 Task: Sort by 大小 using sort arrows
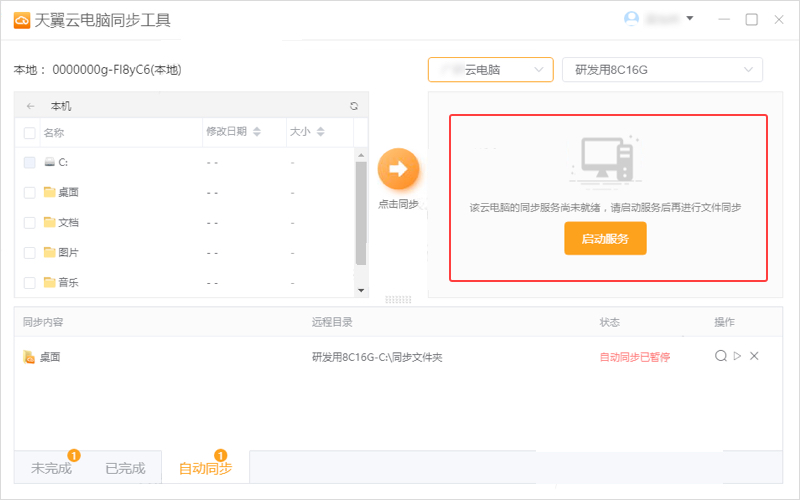320,132
